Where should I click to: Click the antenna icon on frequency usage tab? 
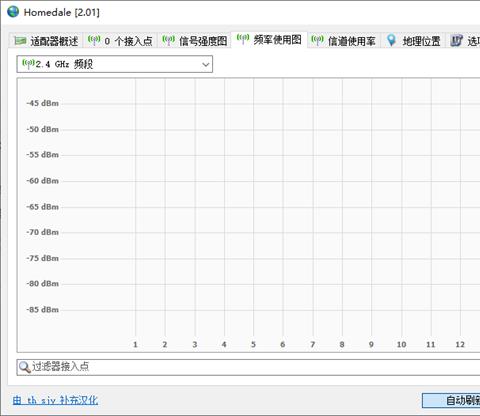pyautogui.click(x=243, y=39)
